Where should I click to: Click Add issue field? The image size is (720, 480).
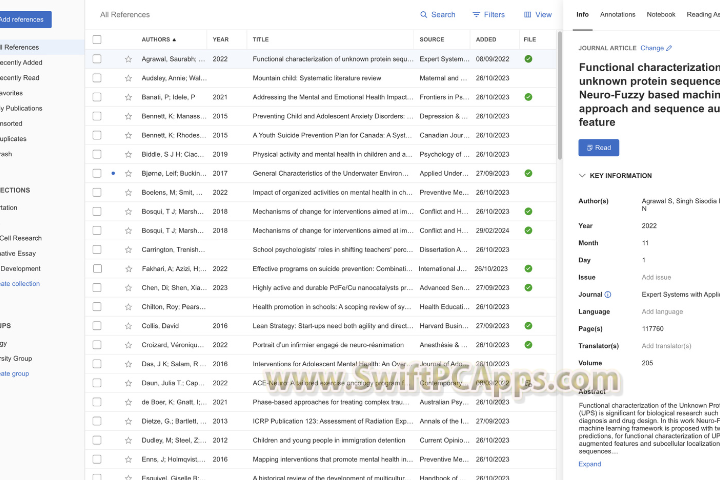click(x=656, y=277)
